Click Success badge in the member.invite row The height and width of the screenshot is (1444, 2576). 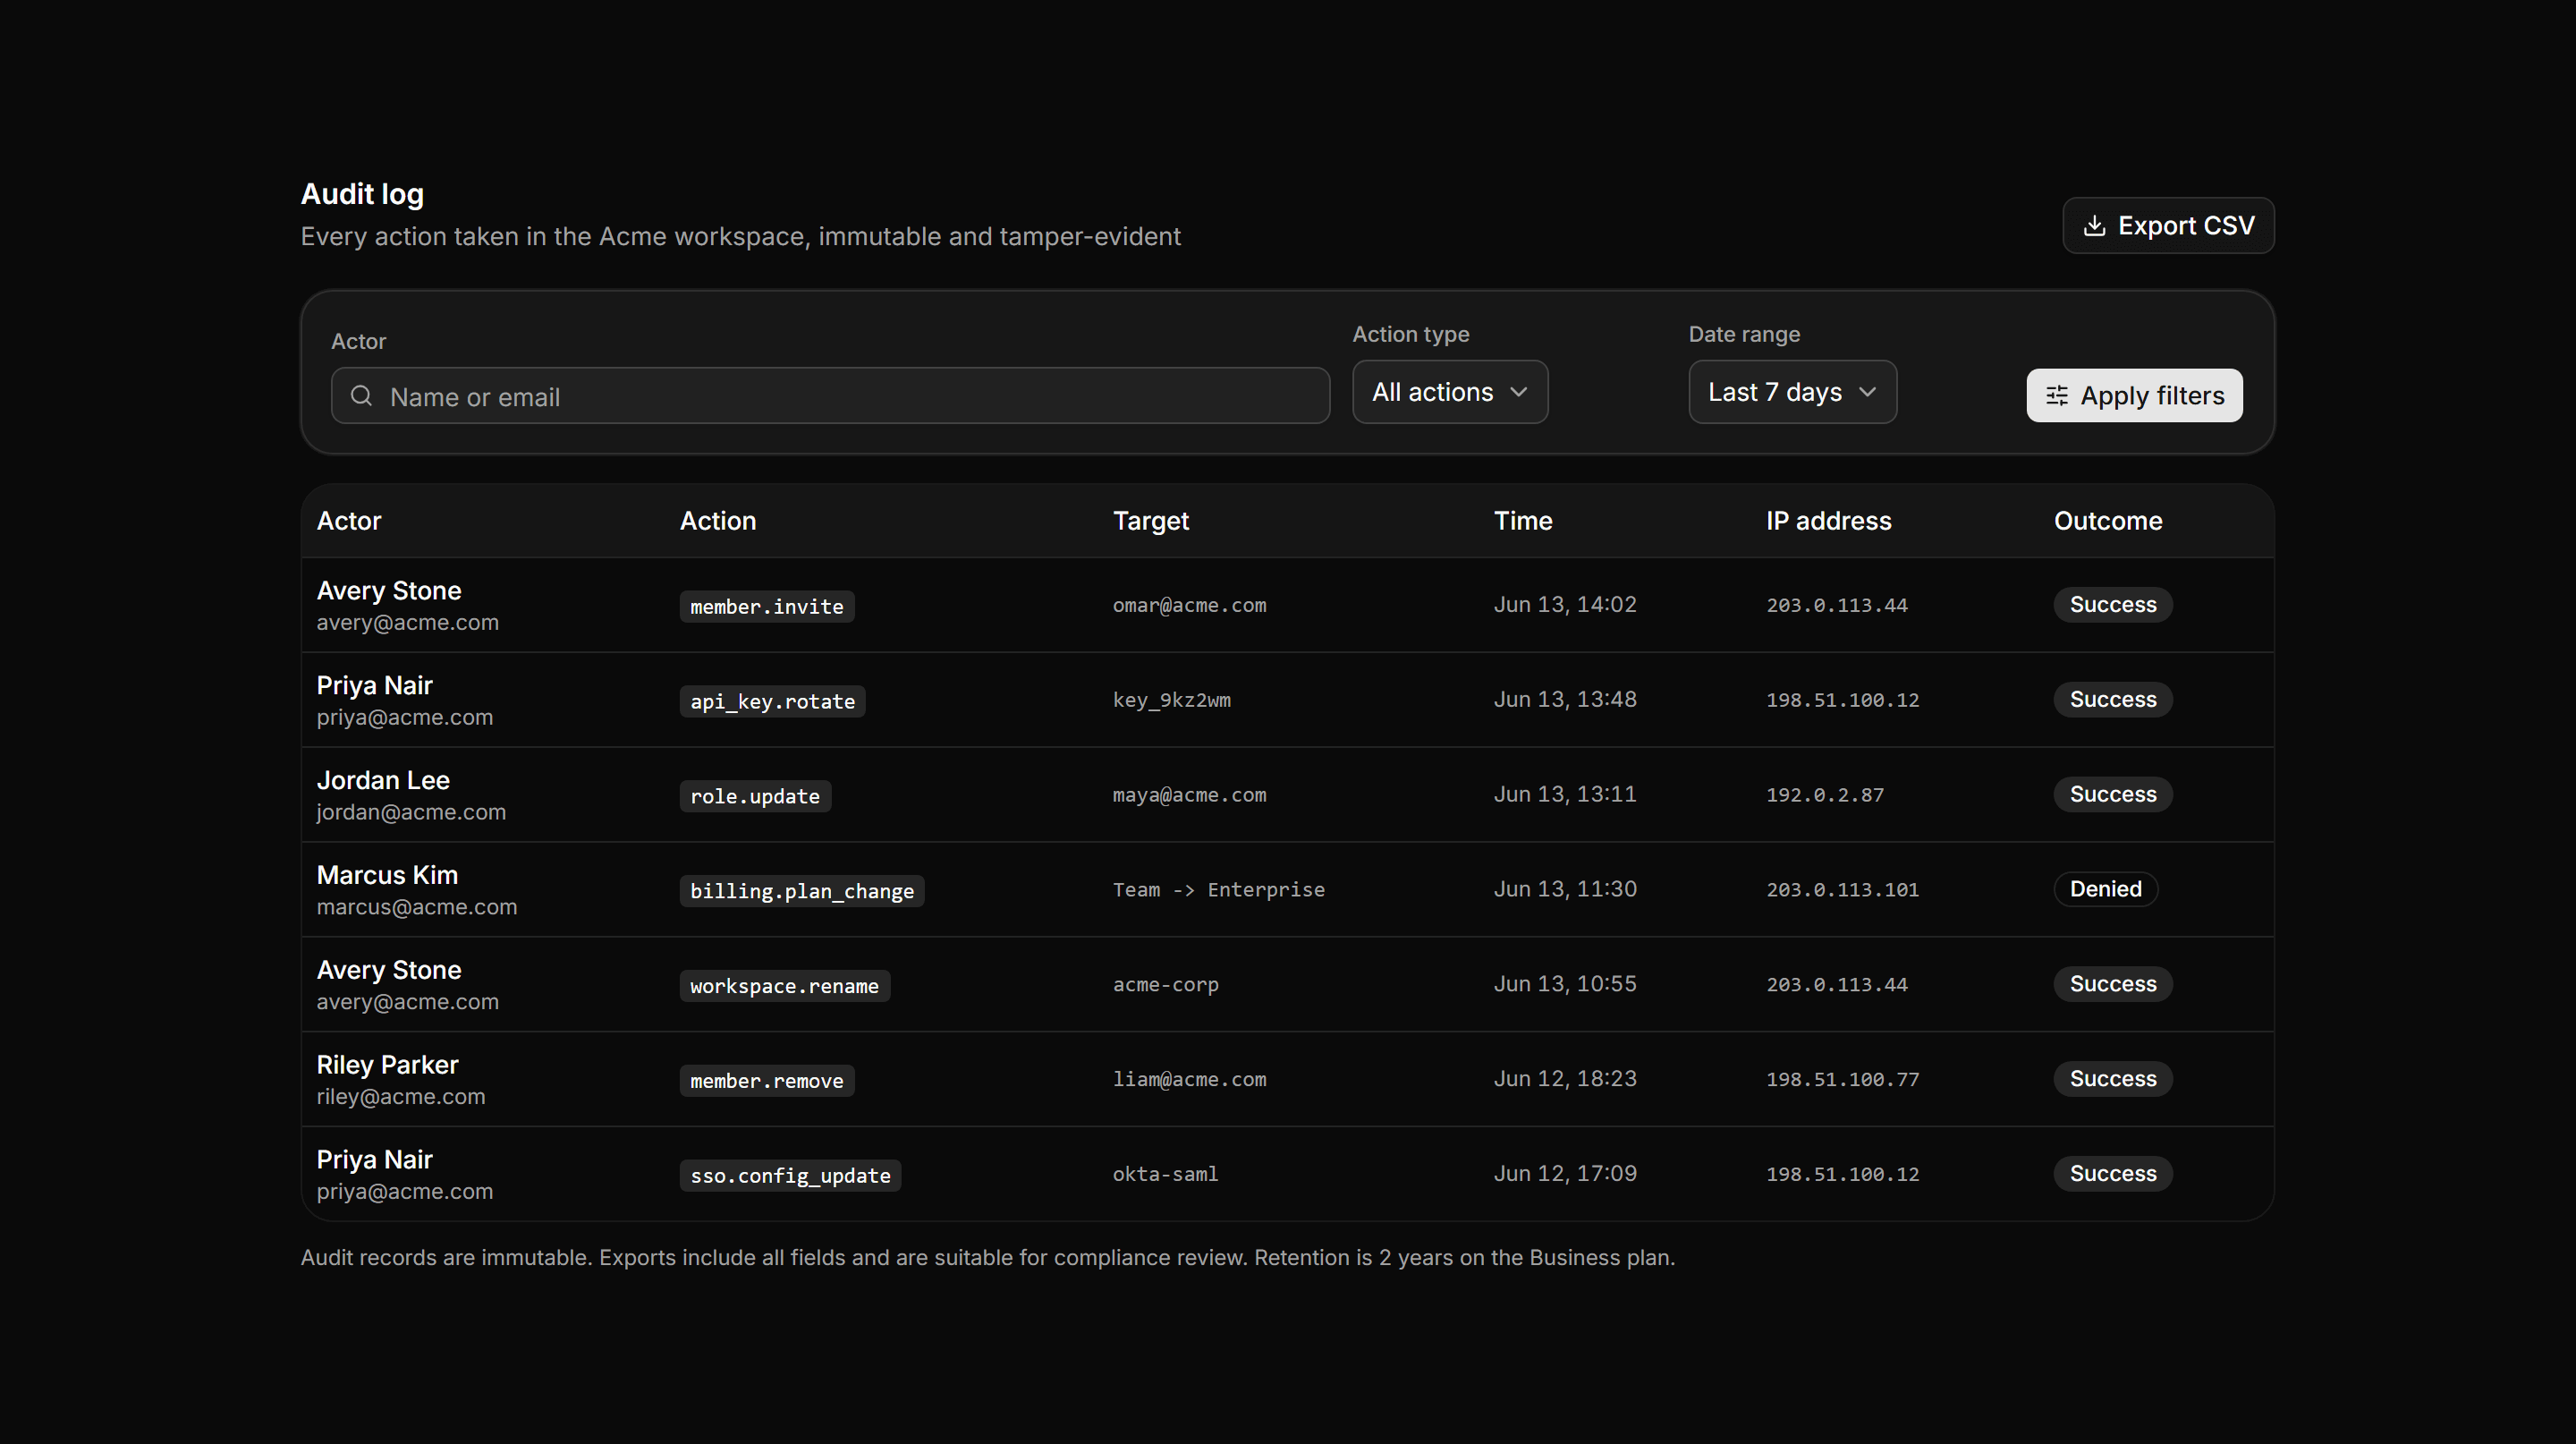pyautogui.click(x=2113, y=605)
